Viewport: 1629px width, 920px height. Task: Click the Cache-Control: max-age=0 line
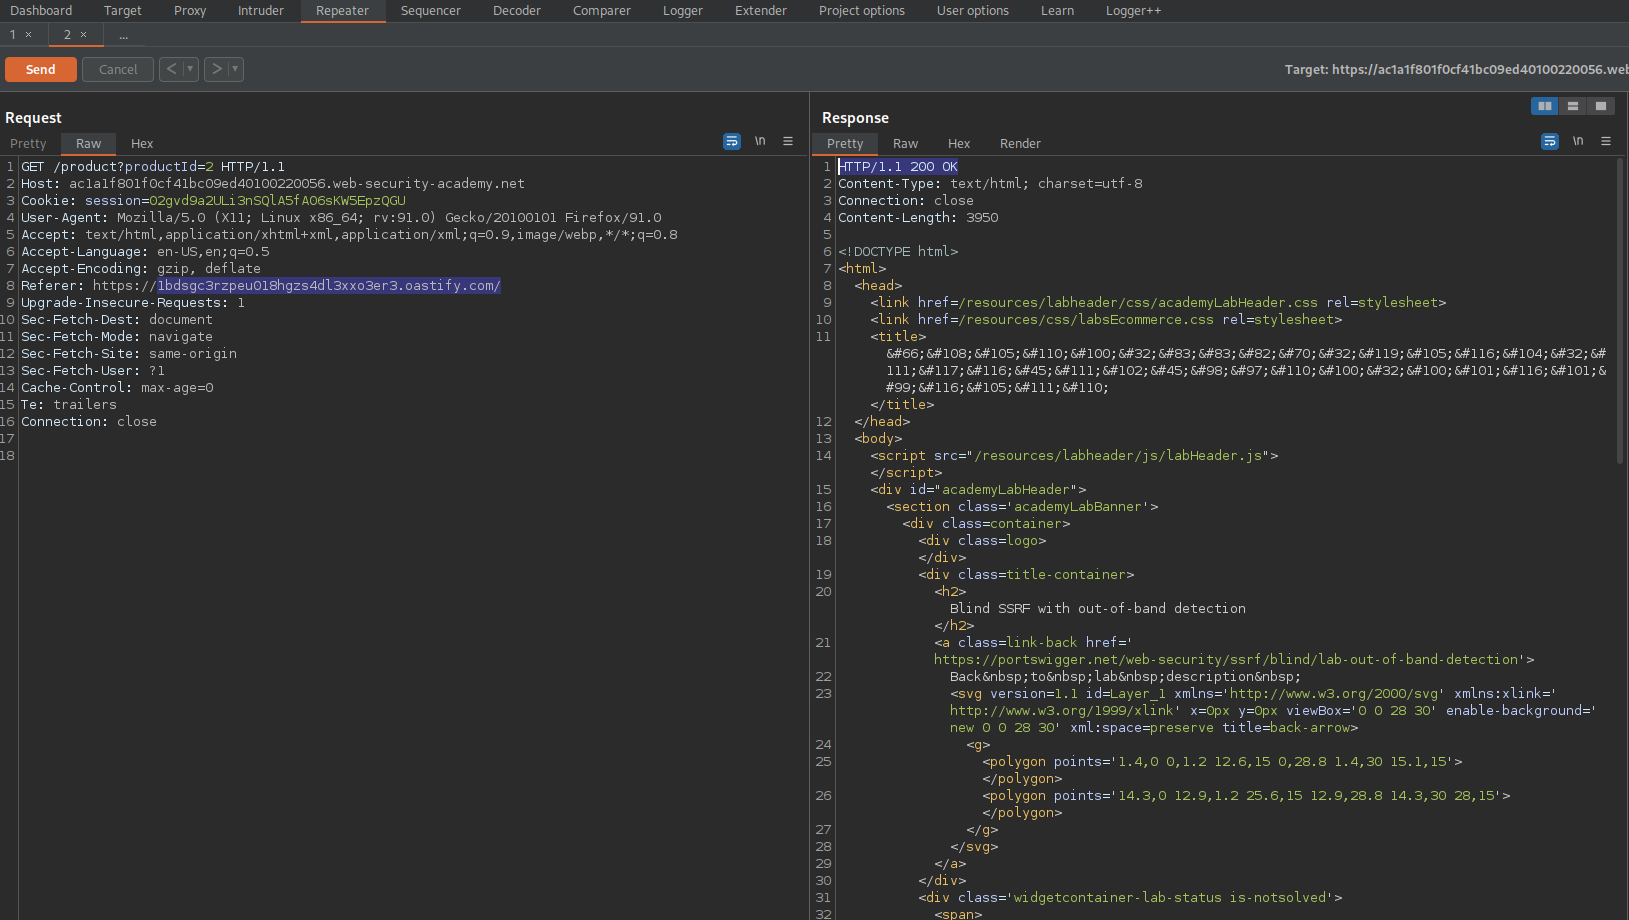(117, 388)
